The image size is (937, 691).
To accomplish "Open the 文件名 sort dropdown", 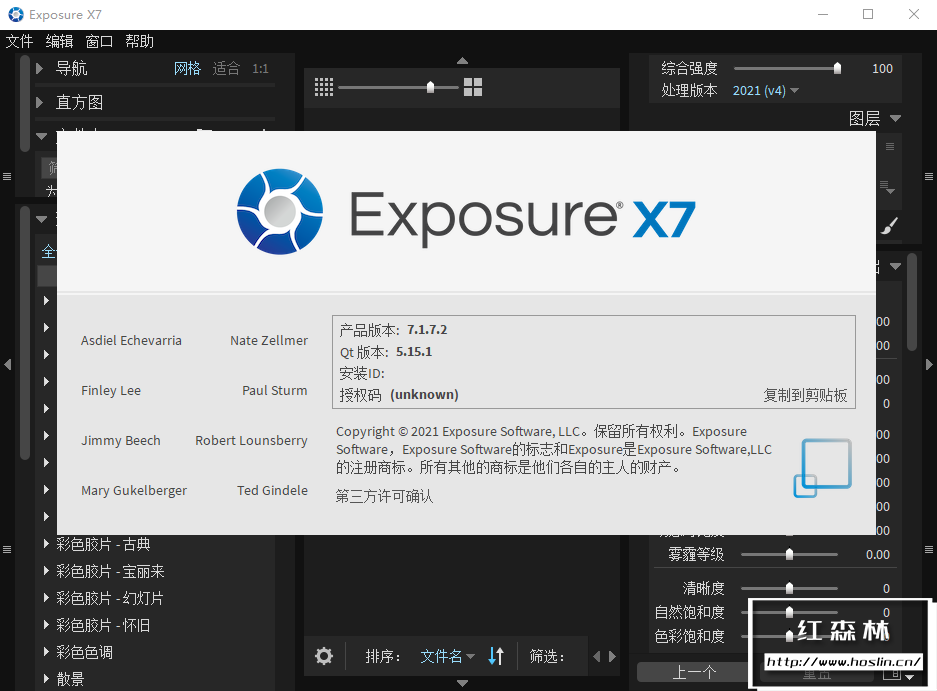I will coord(447,656).
